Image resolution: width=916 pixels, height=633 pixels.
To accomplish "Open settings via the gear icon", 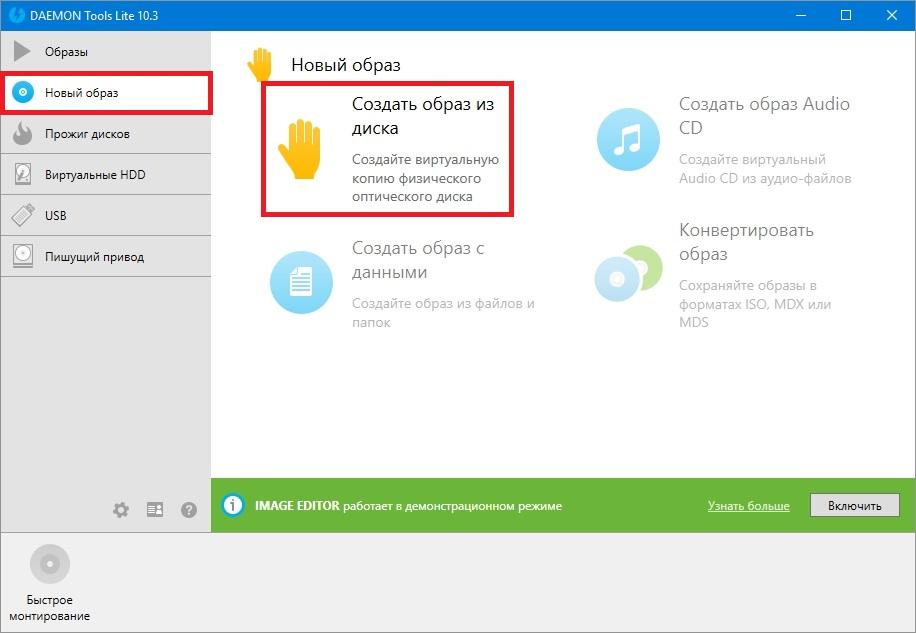I will click(121, 510).
